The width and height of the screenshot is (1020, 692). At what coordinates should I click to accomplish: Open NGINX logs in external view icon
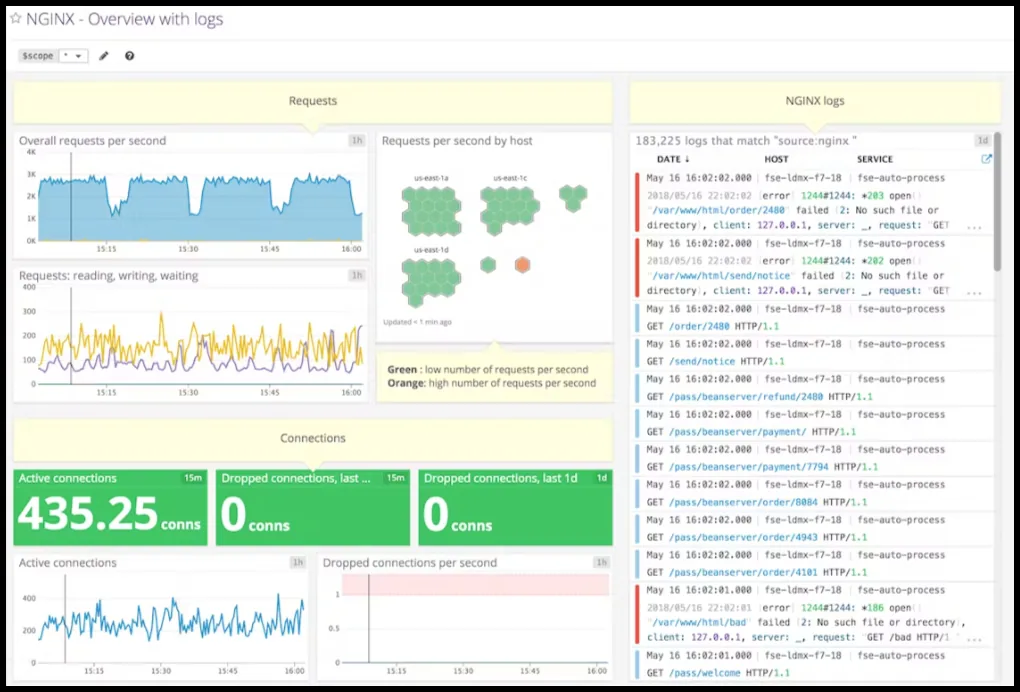click(x=986, y=159)
